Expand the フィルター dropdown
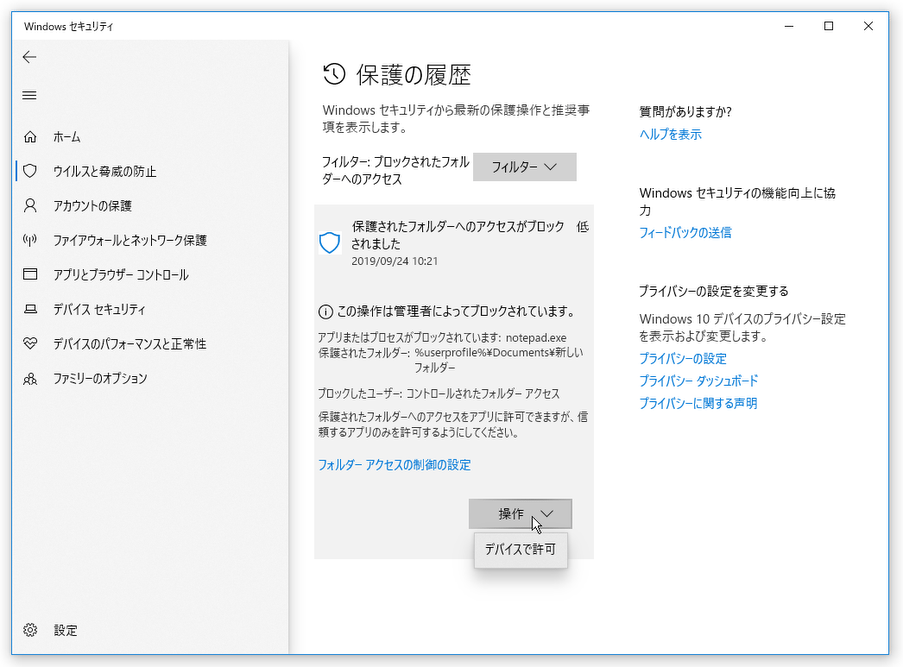Image resolution: width=903 pixels, height=667 pixels. pos(525,167)
